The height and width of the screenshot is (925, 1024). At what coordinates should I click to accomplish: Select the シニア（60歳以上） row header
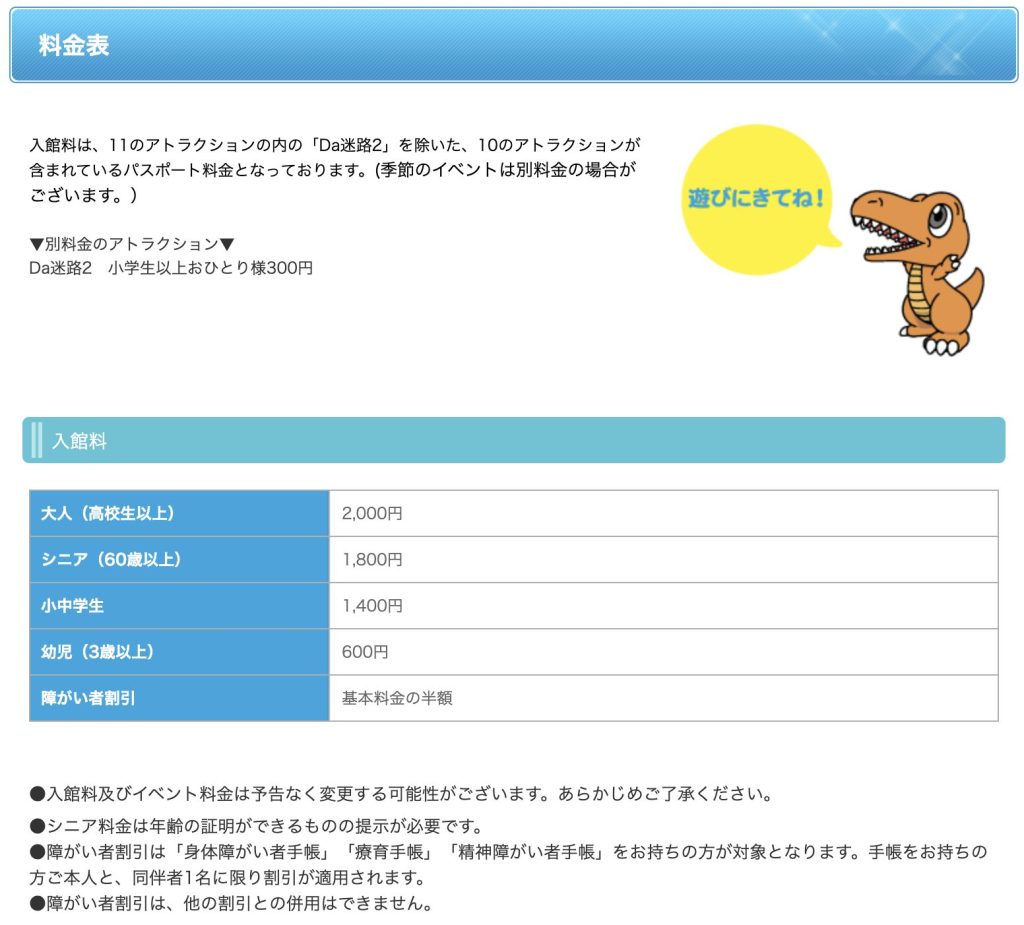pos(111,560)
